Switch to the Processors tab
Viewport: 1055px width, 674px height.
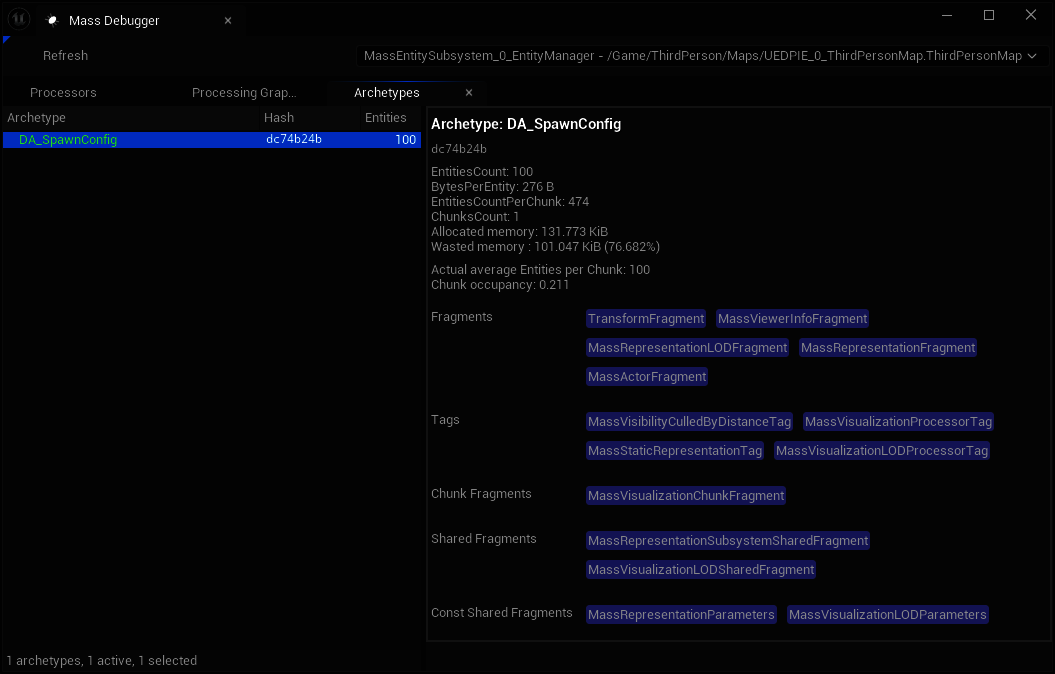(x=63, y=93)
